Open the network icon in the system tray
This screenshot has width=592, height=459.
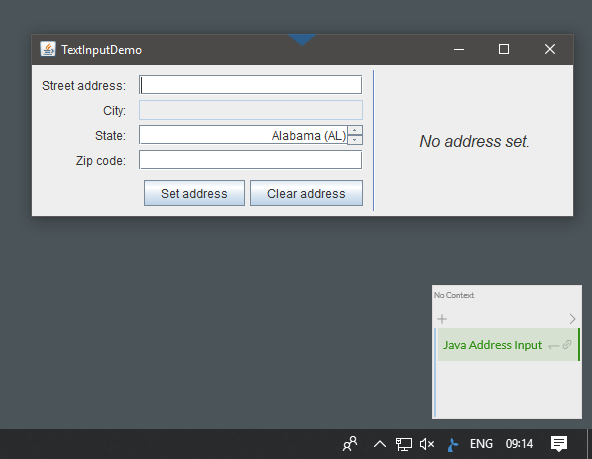pos(404,444)
